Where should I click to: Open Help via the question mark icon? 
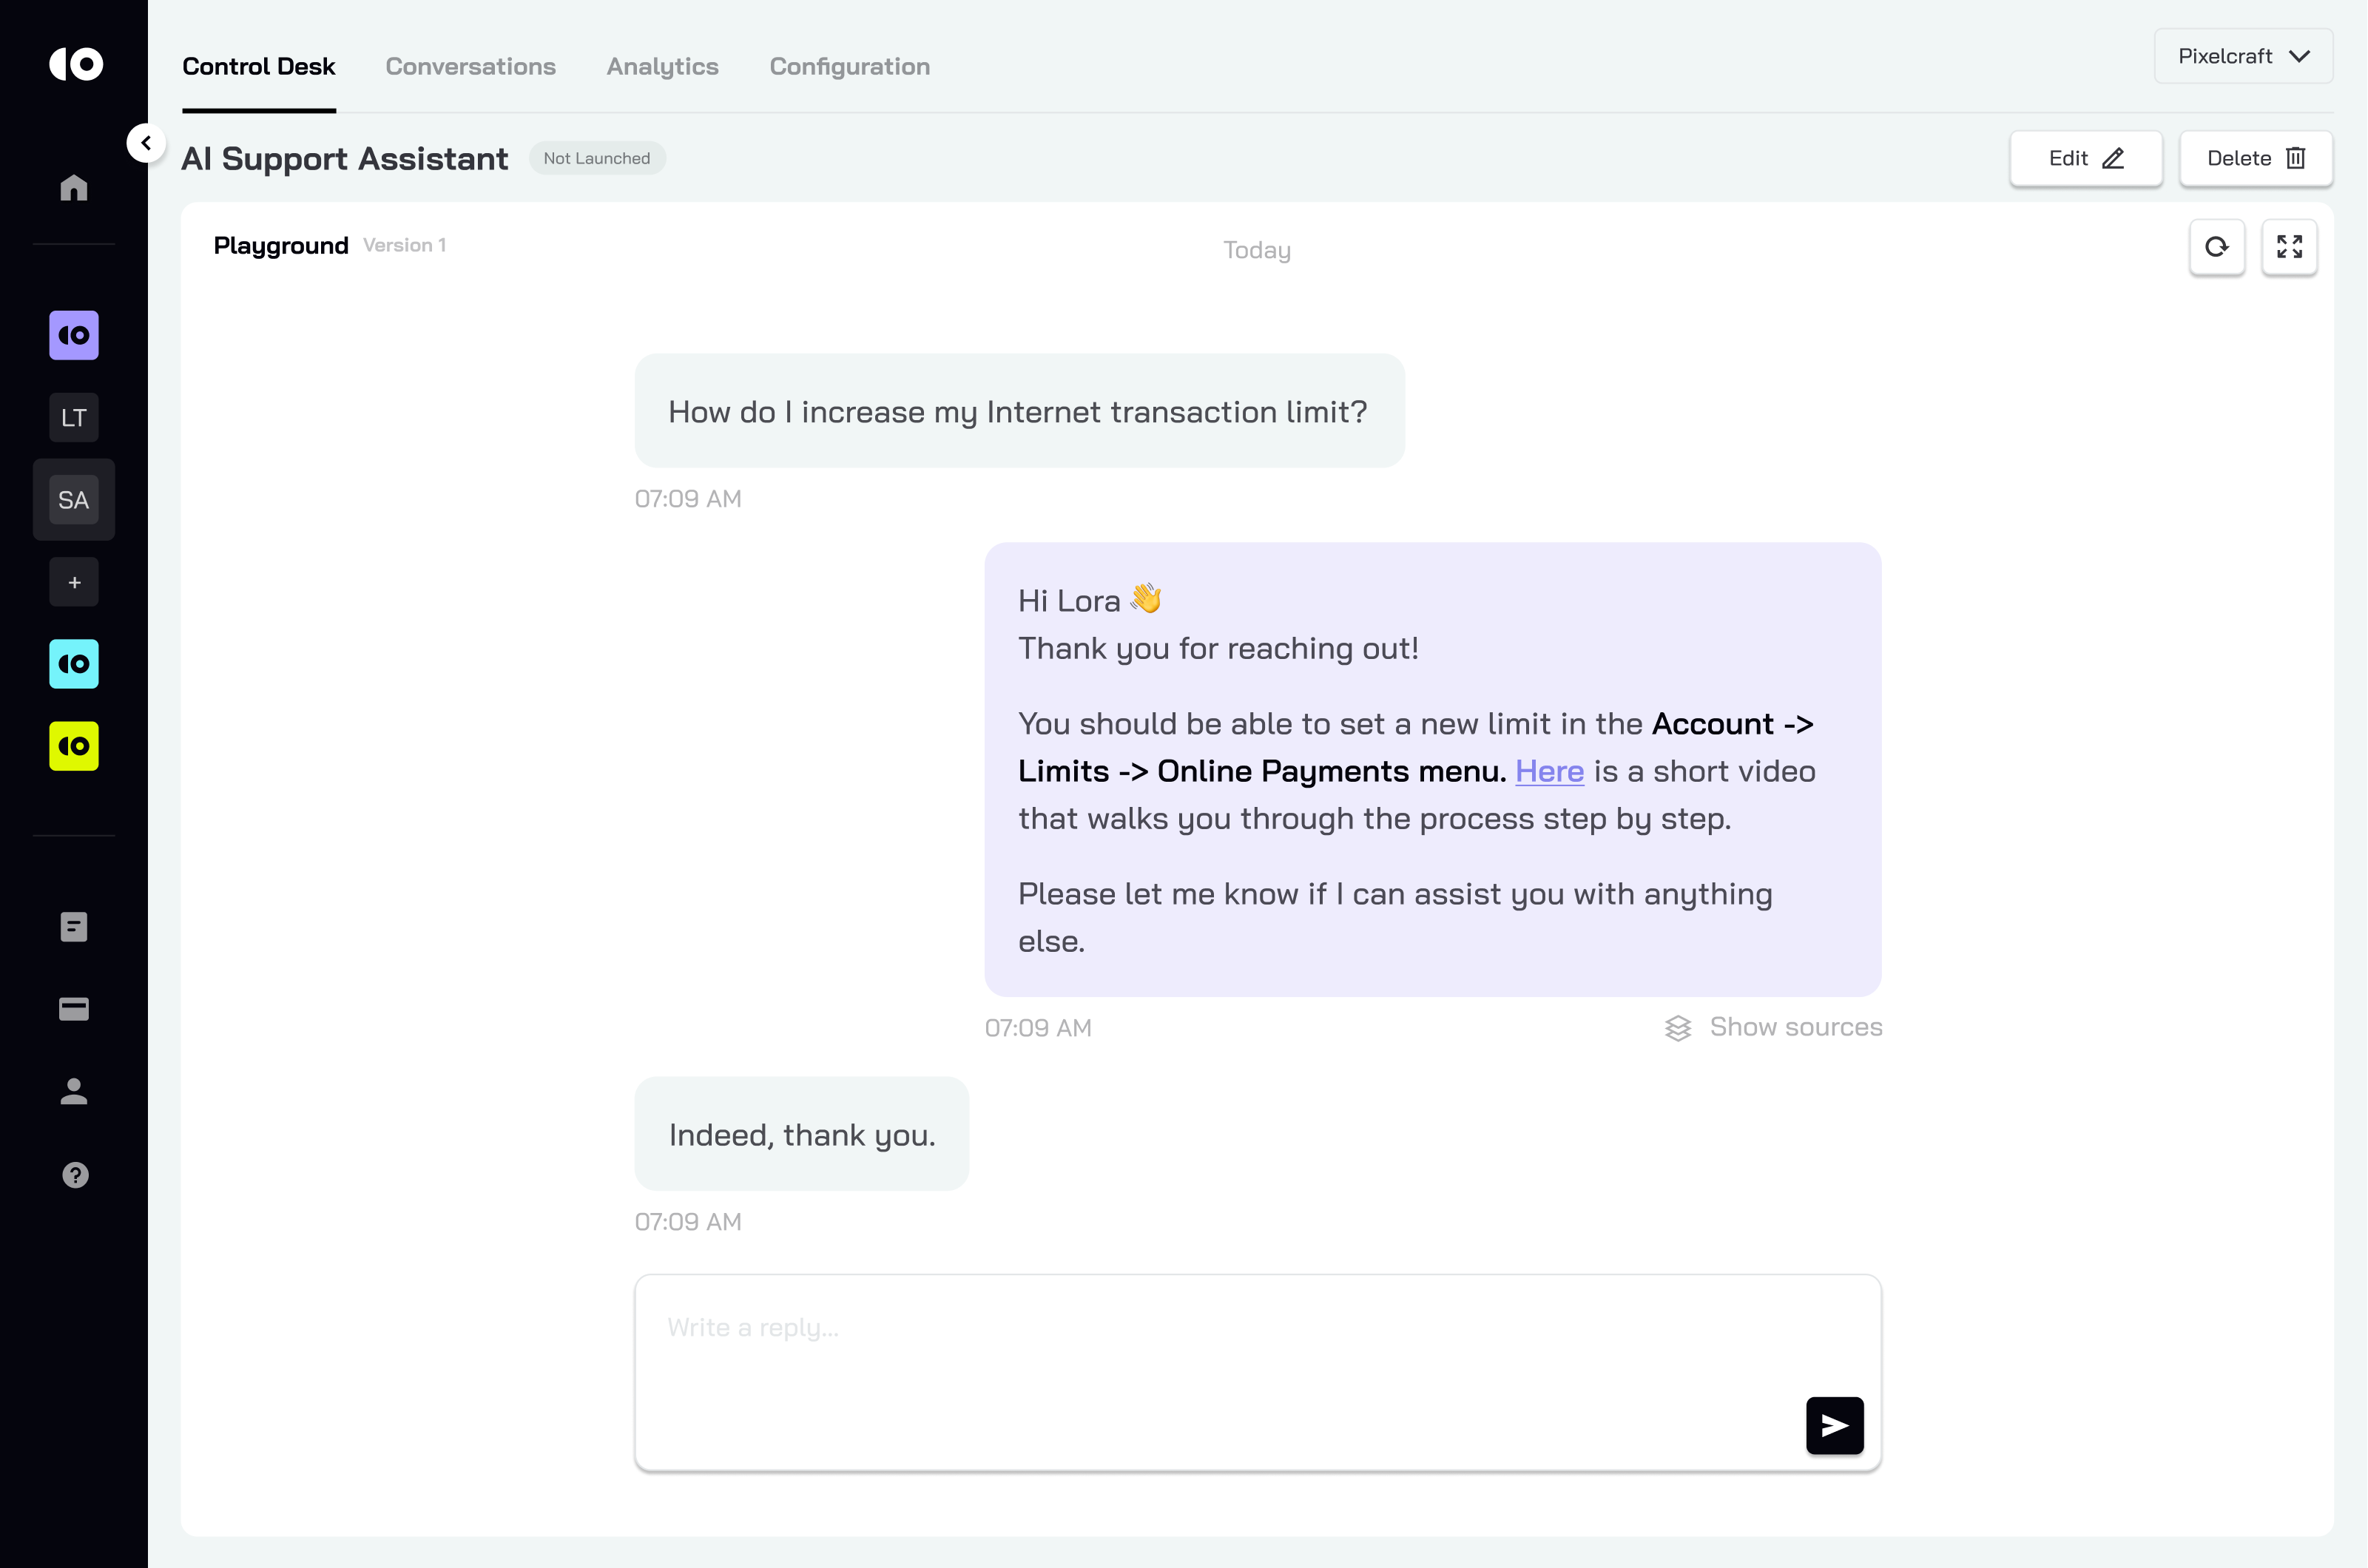(74, 1175)
